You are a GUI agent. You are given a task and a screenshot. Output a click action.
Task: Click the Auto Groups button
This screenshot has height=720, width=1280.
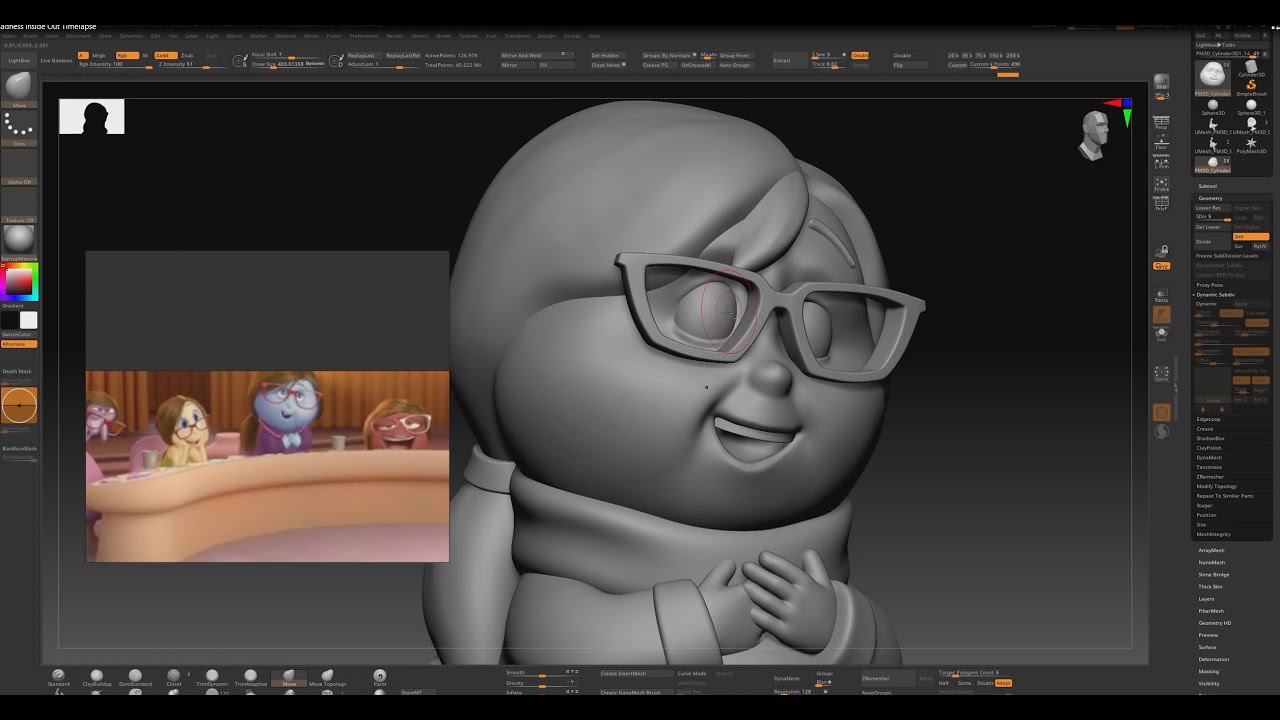point(735,65)
